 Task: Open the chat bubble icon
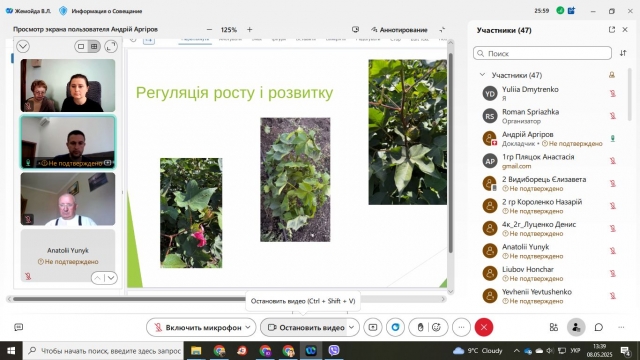pyautogui.click(x=599, y=327)
